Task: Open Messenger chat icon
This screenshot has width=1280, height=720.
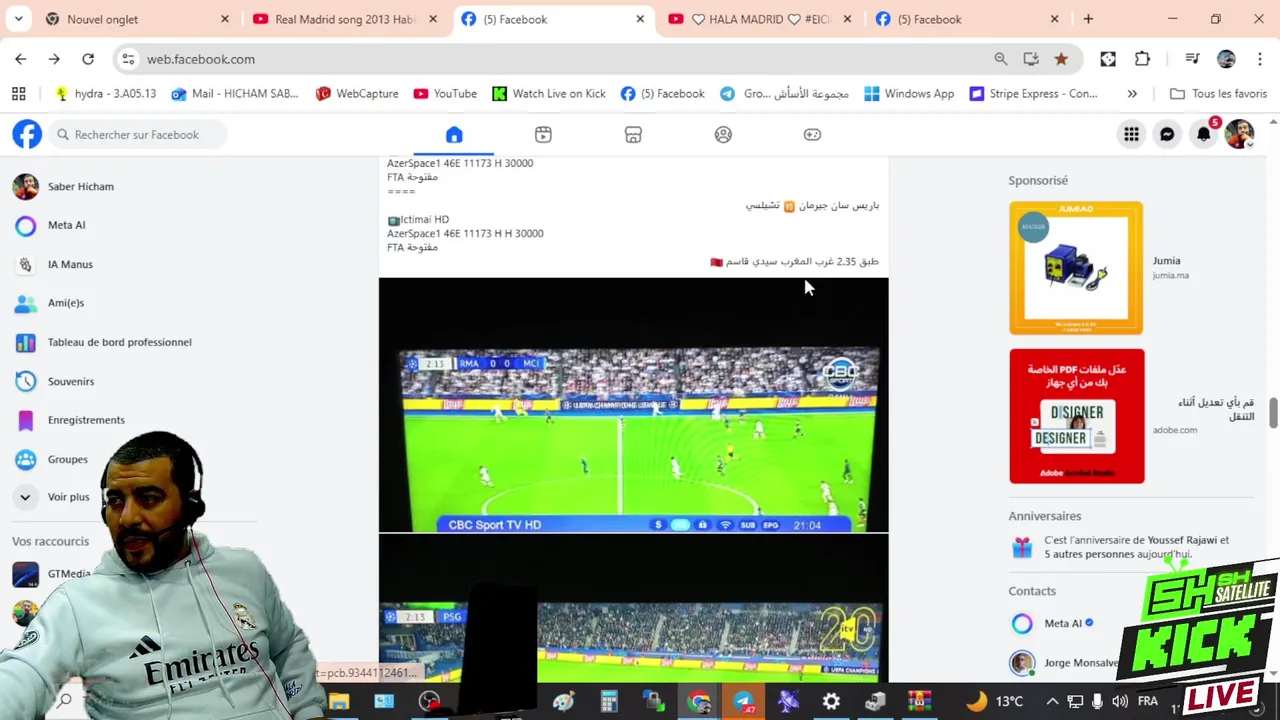Action: [x=1167, y=135]
